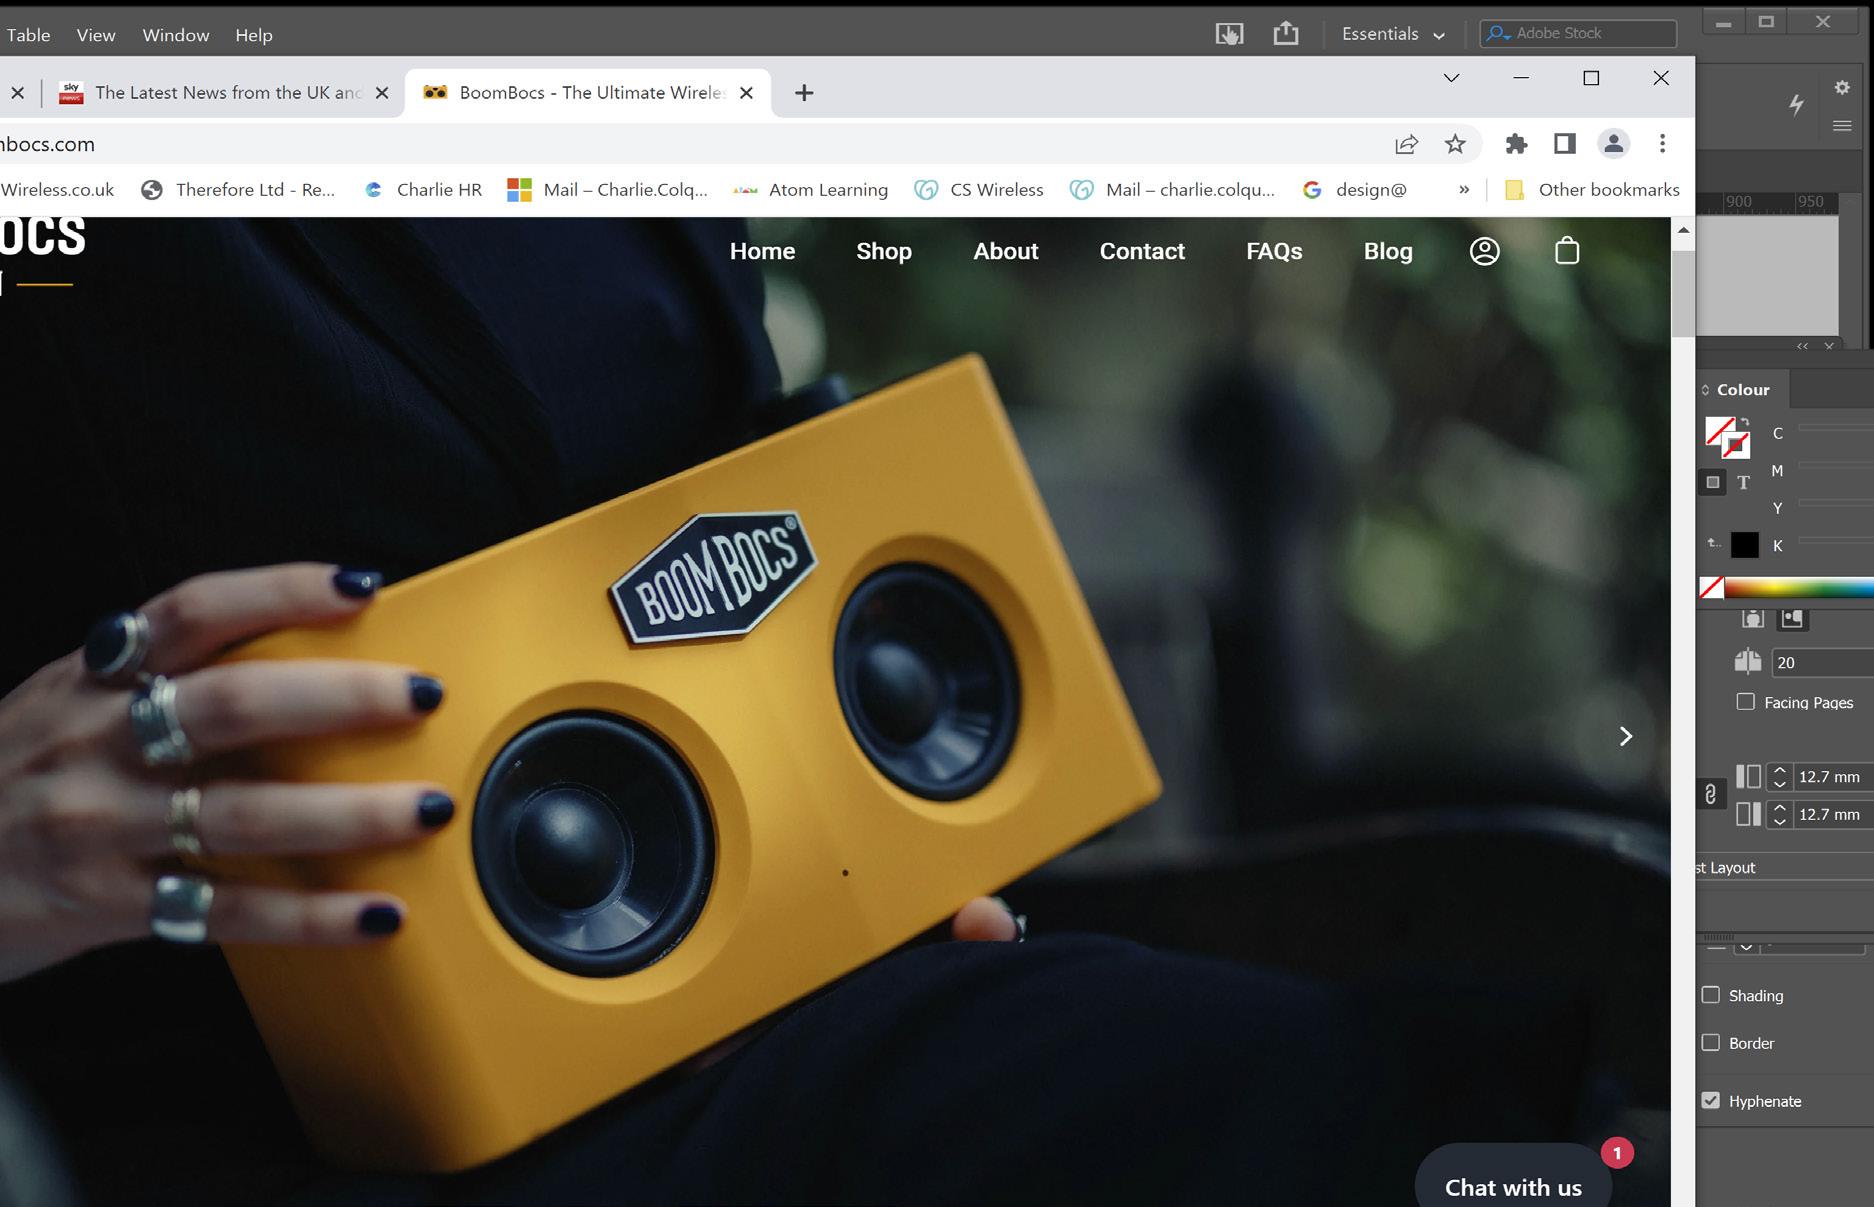Uncheck the Hyphenate checkbox

tap(1711, 1100)
